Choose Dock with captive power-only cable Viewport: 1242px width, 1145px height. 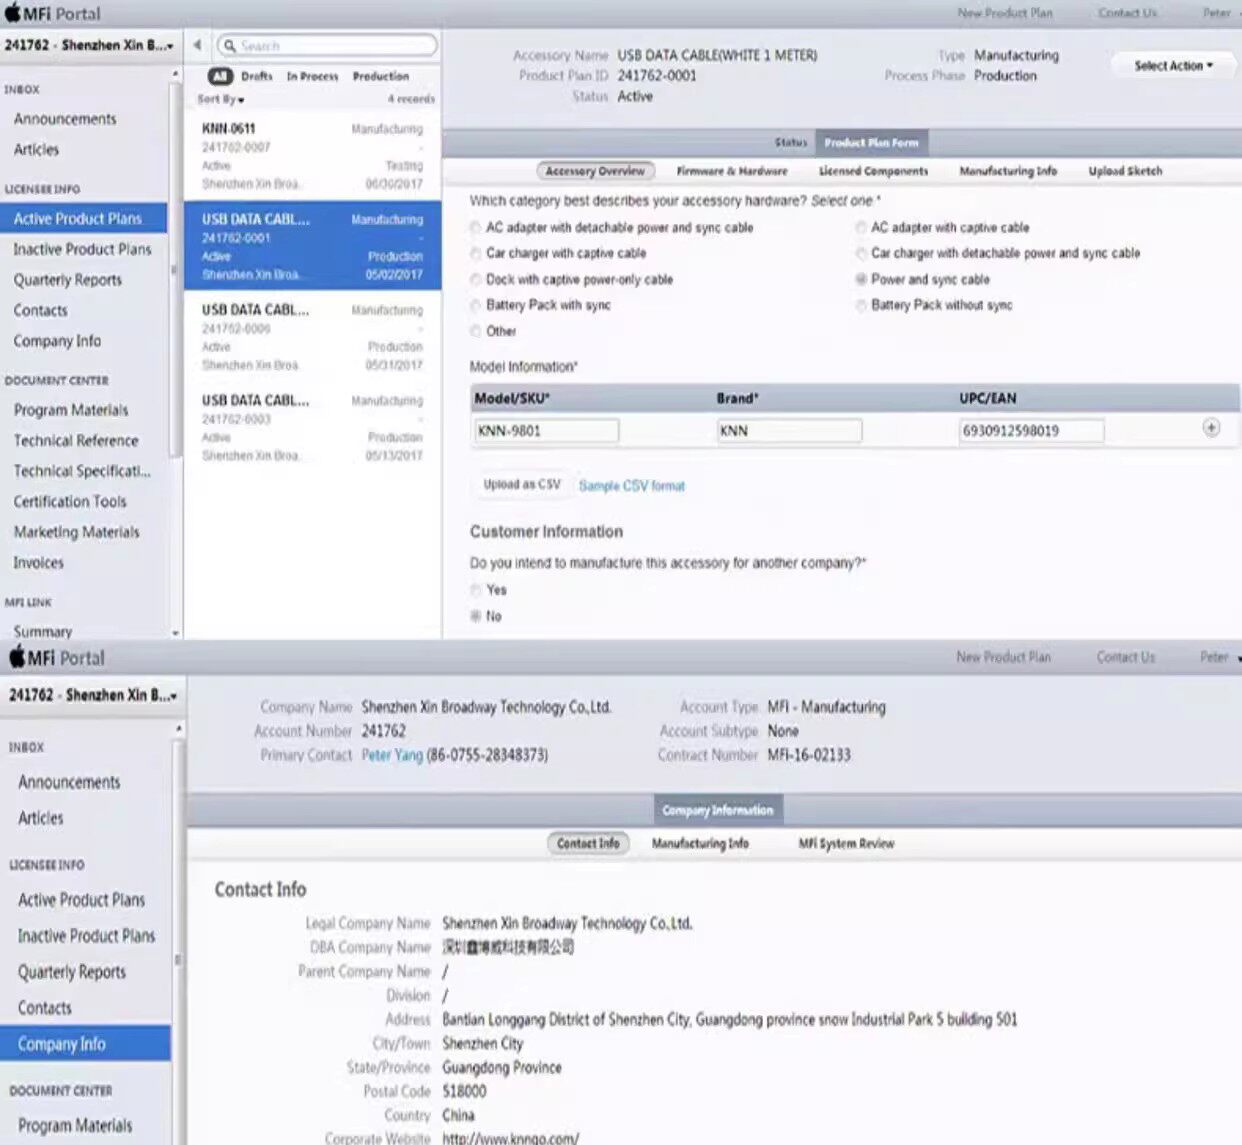click(x=475, y=279)
